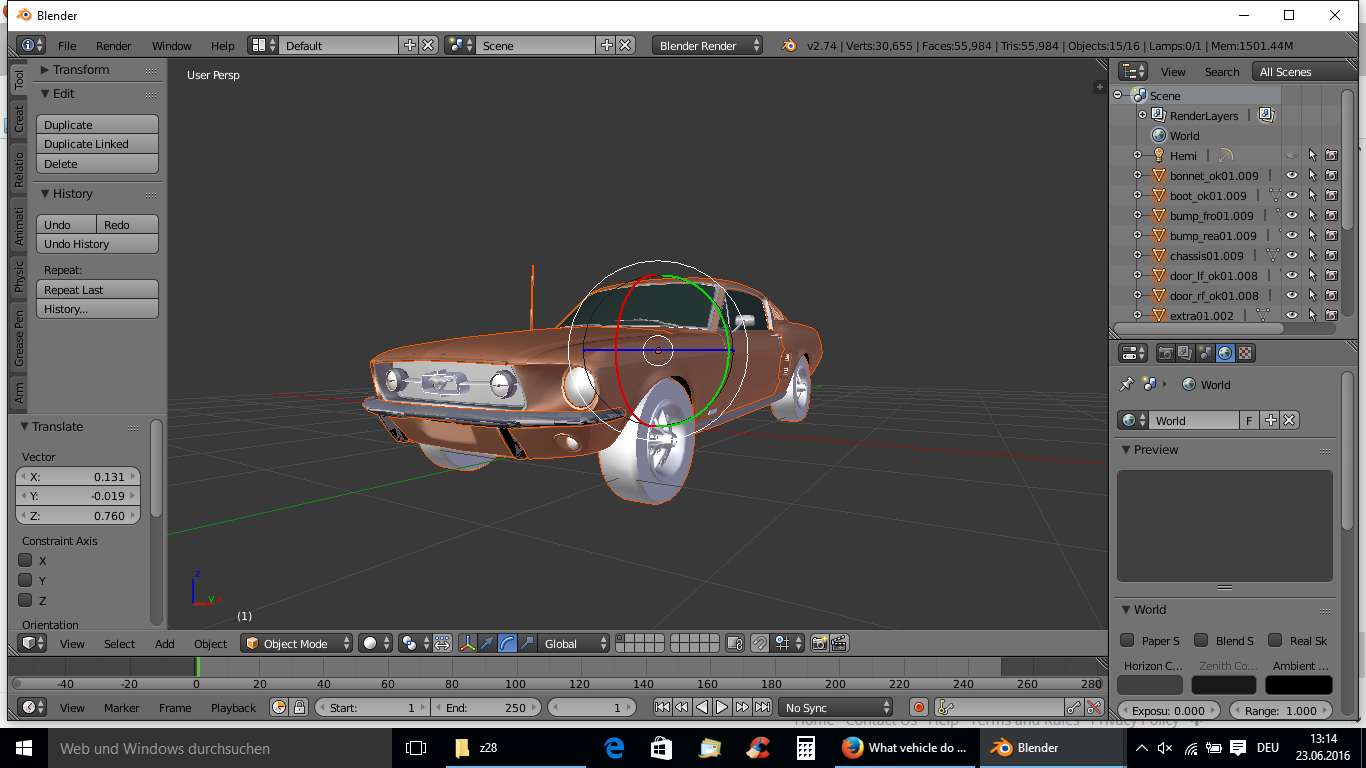1366x768 pixels.
Task: Open the timeline editor type selector
Action: pyautogui.click(x=33, y=707)
